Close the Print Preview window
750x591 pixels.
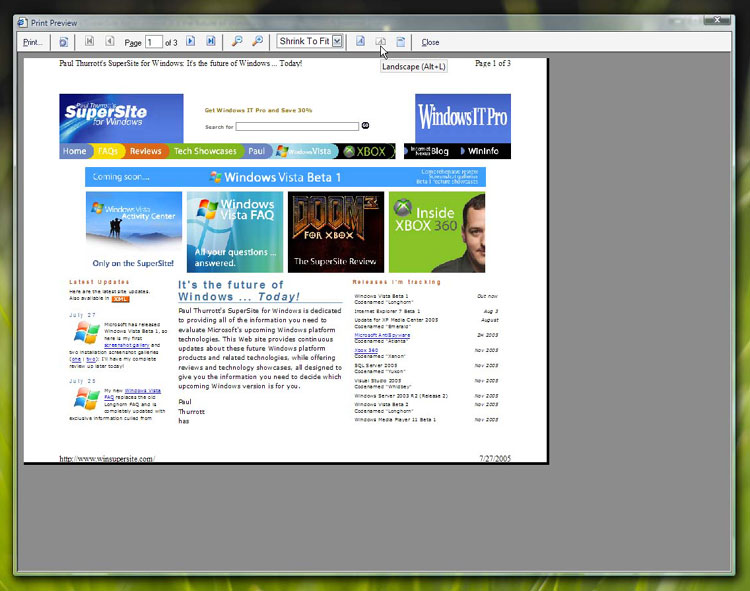coord(716,20)
